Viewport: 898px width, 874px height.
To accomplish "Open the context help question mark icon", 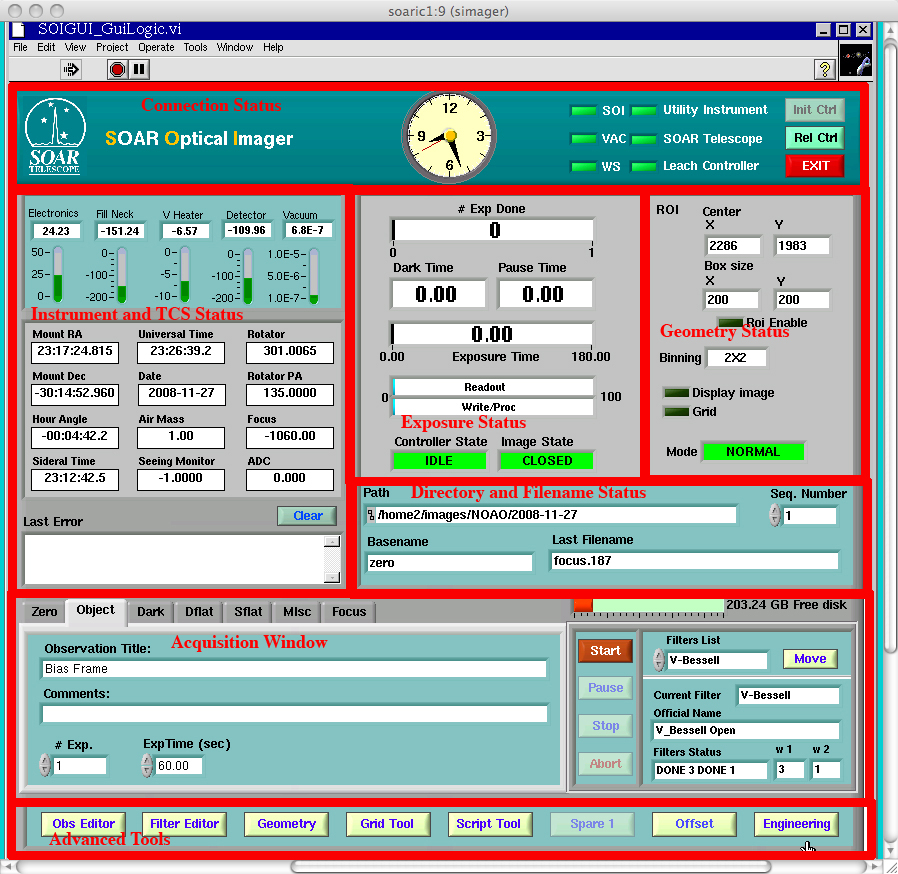I will (x=824, y=69).
